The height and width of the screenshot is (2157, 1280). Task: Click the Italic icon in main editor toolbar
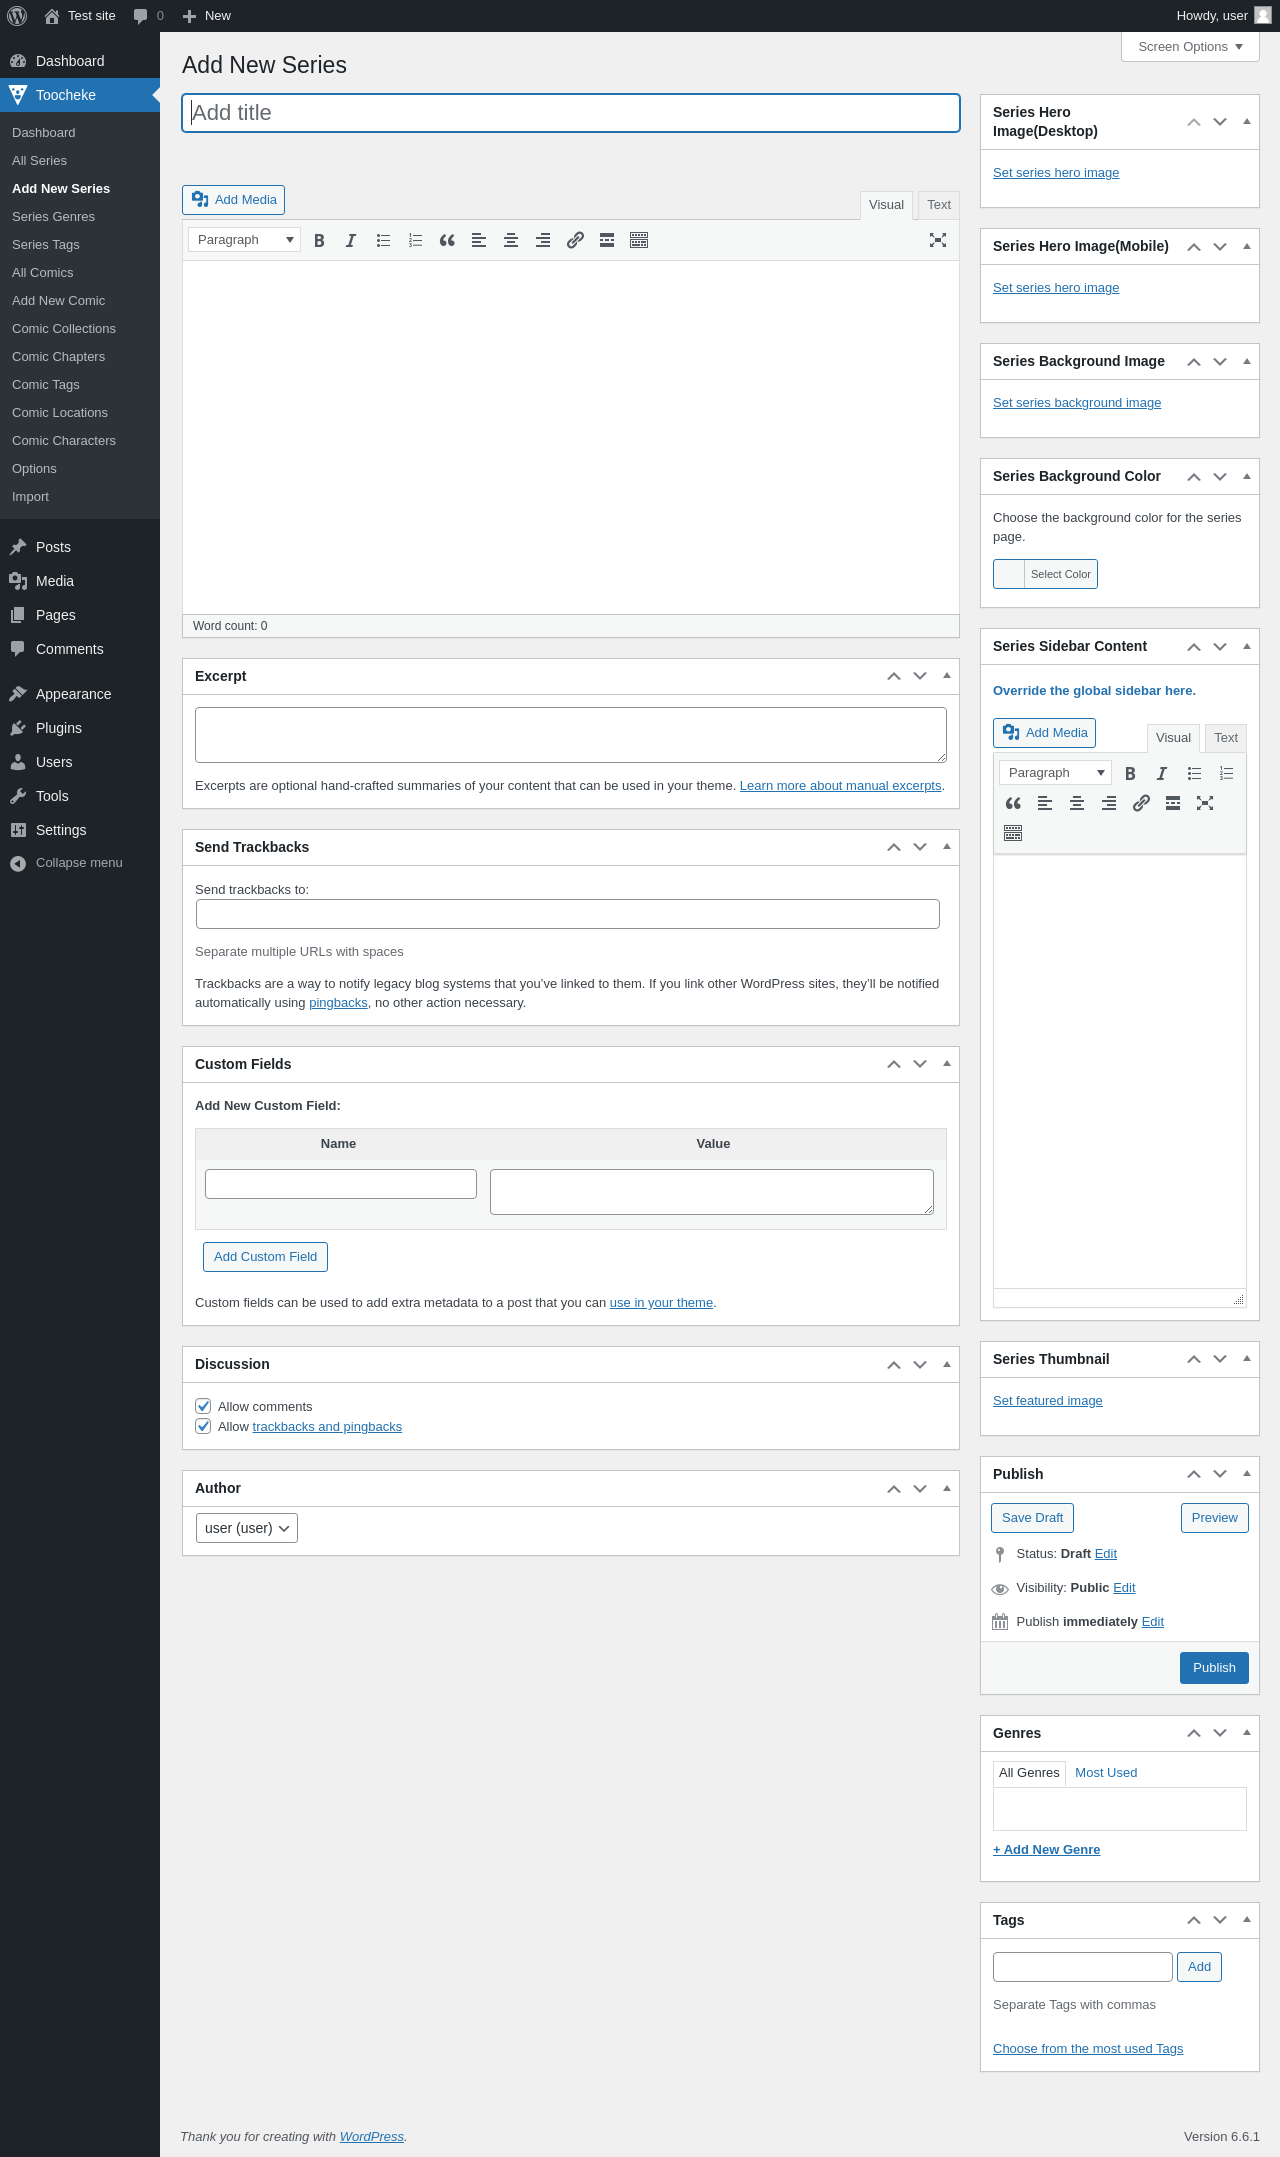(351, 240)
